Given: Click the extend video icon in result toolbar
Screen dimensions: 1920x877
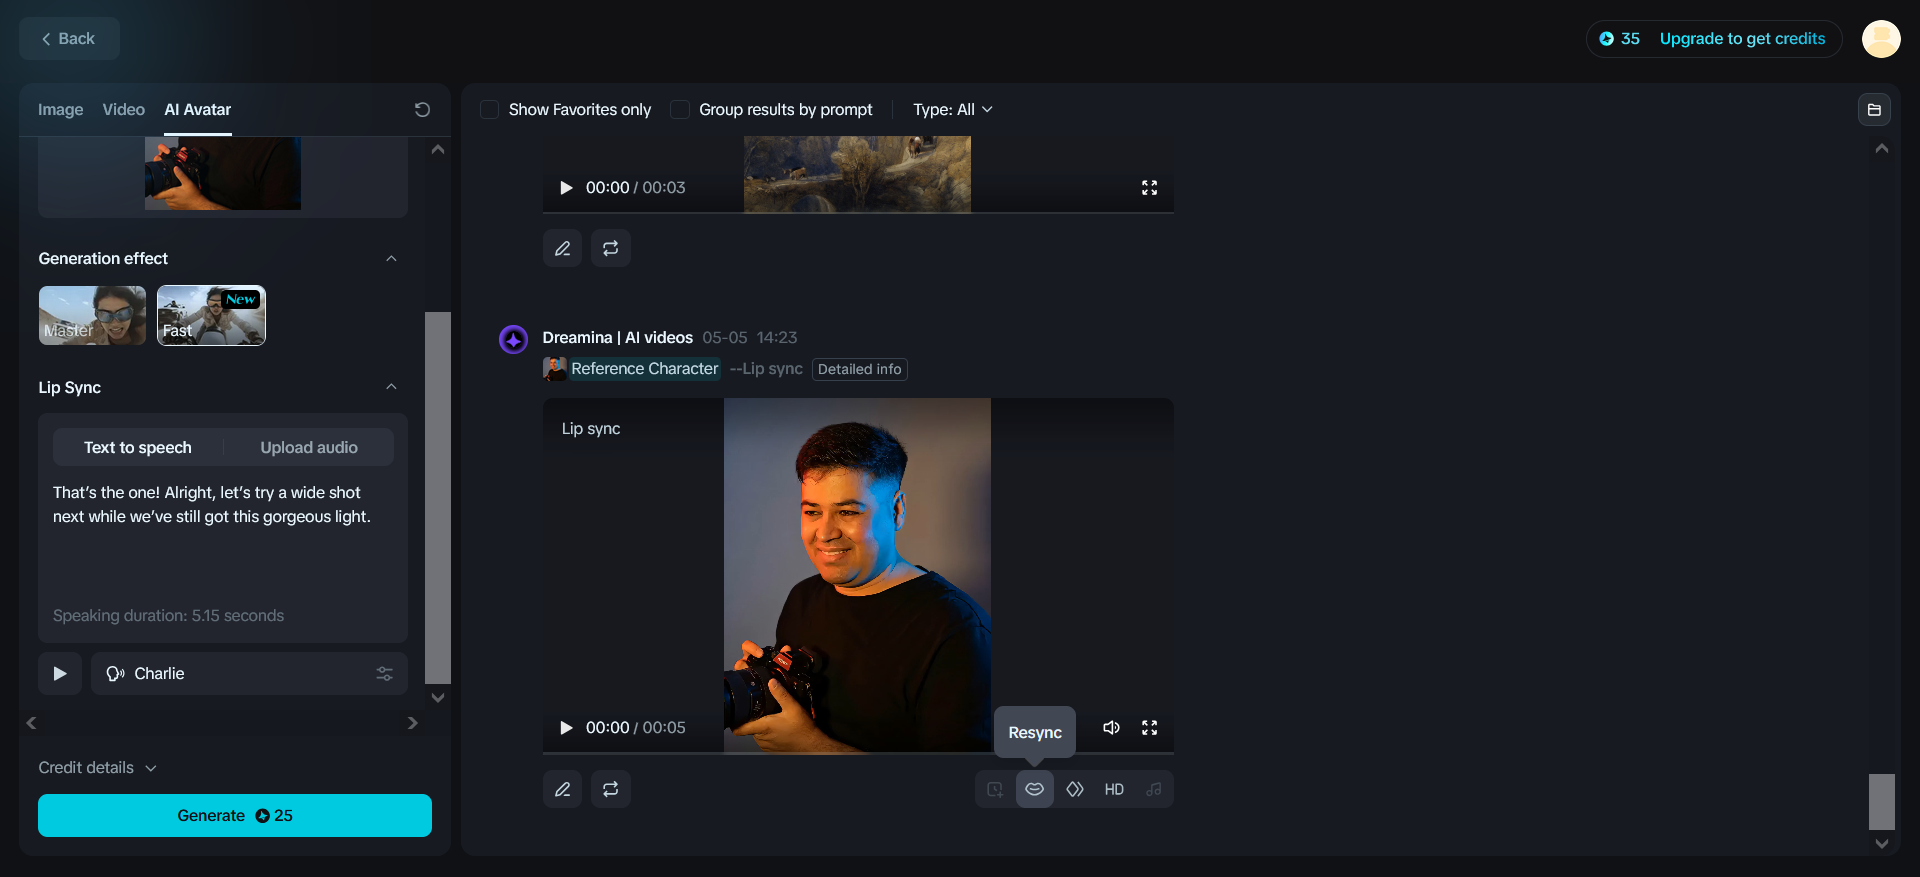Looking at the screenshot, I should pos(995,789).
